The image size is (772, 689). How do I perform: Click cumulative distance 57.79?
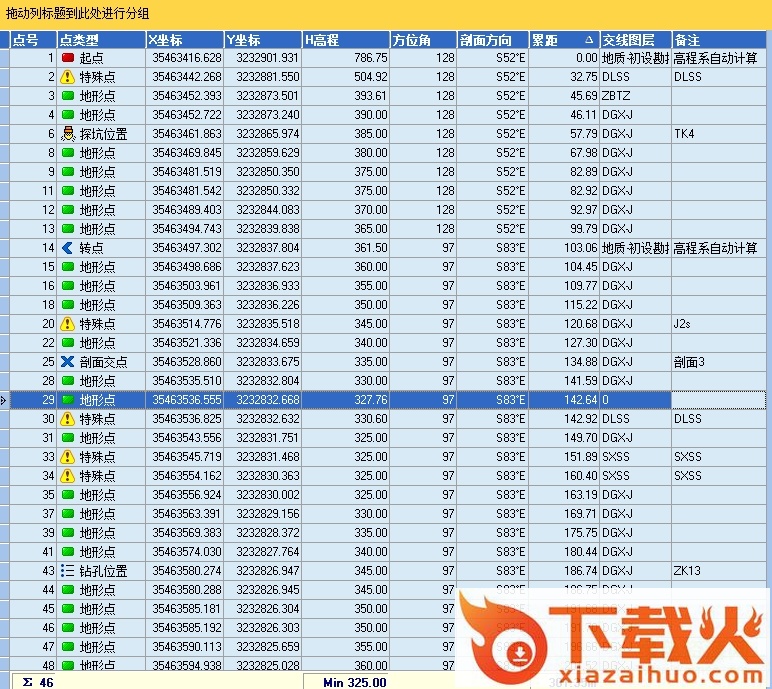(x=564, y=133)
